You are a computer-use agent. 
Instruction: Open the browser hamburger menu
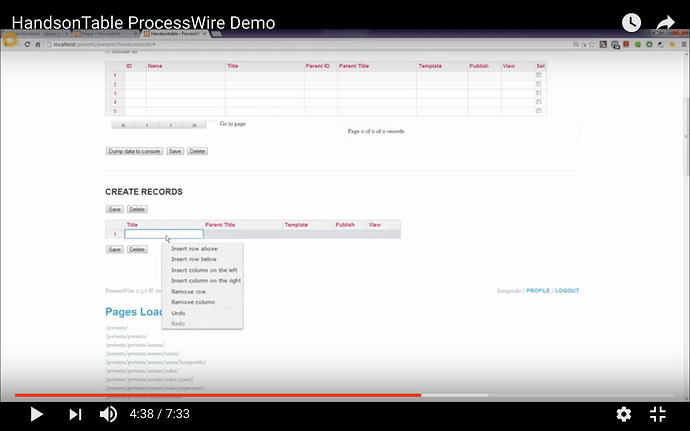coord(684,44)
